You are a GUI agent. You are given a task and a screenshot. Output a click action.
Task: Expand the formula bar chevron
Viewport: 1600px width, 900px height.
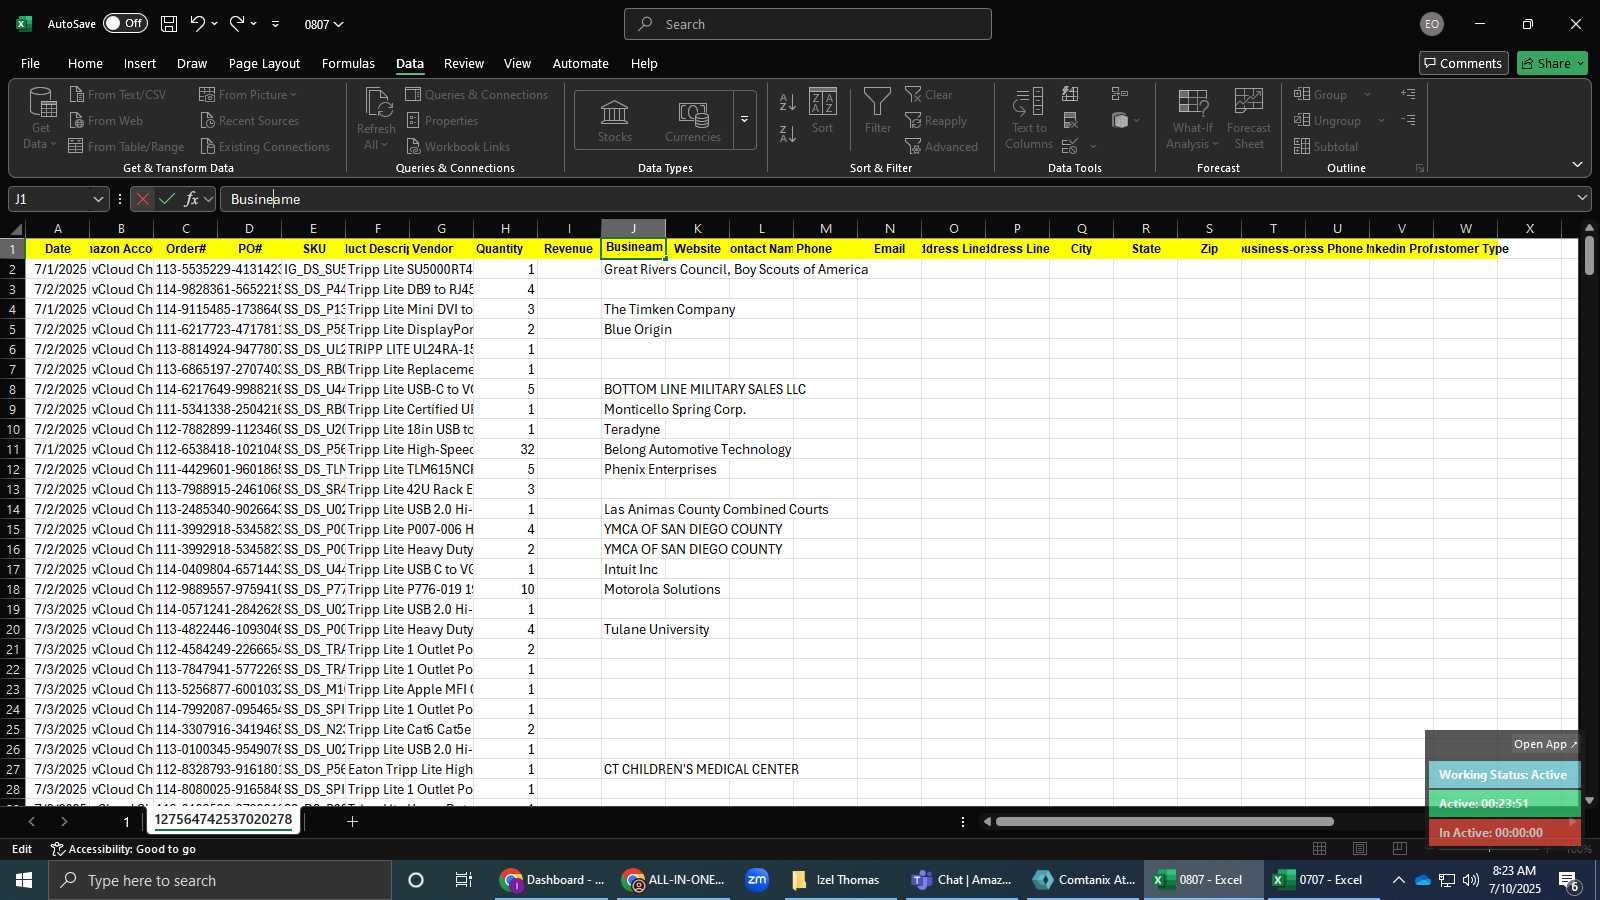point(1582,198)
